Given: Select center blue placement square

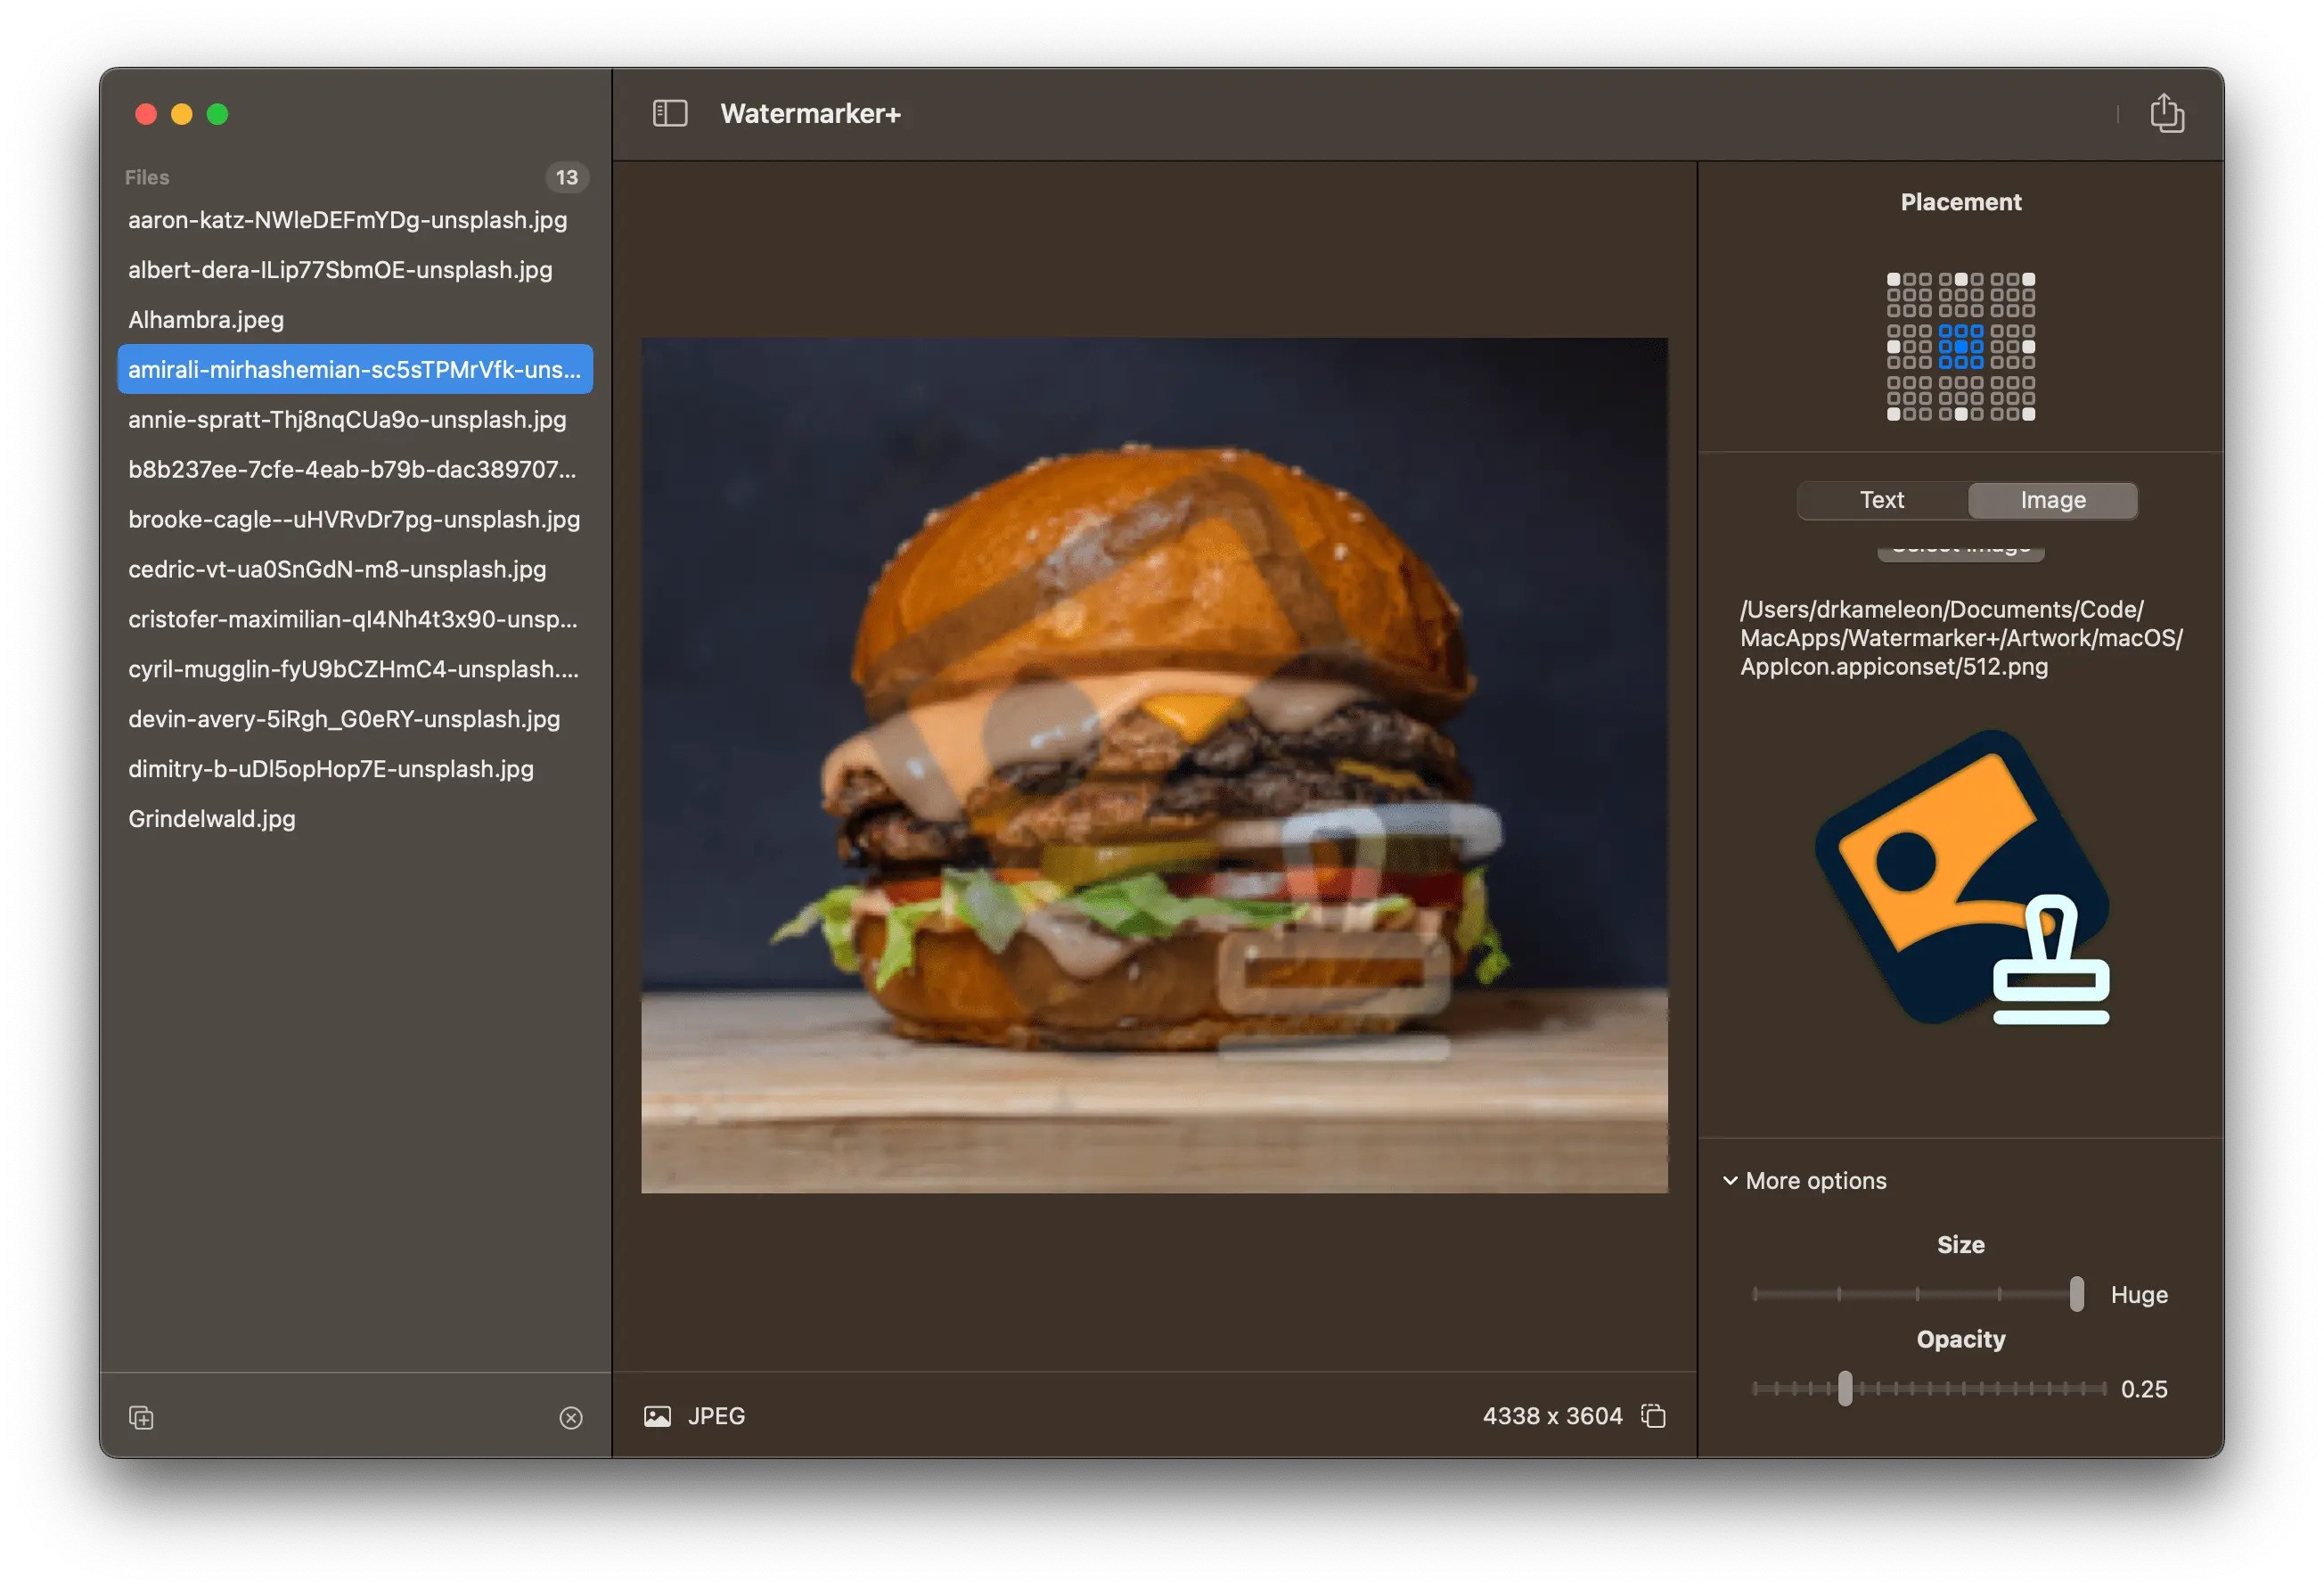Looking at the screenshot, I should (1960, 347).
